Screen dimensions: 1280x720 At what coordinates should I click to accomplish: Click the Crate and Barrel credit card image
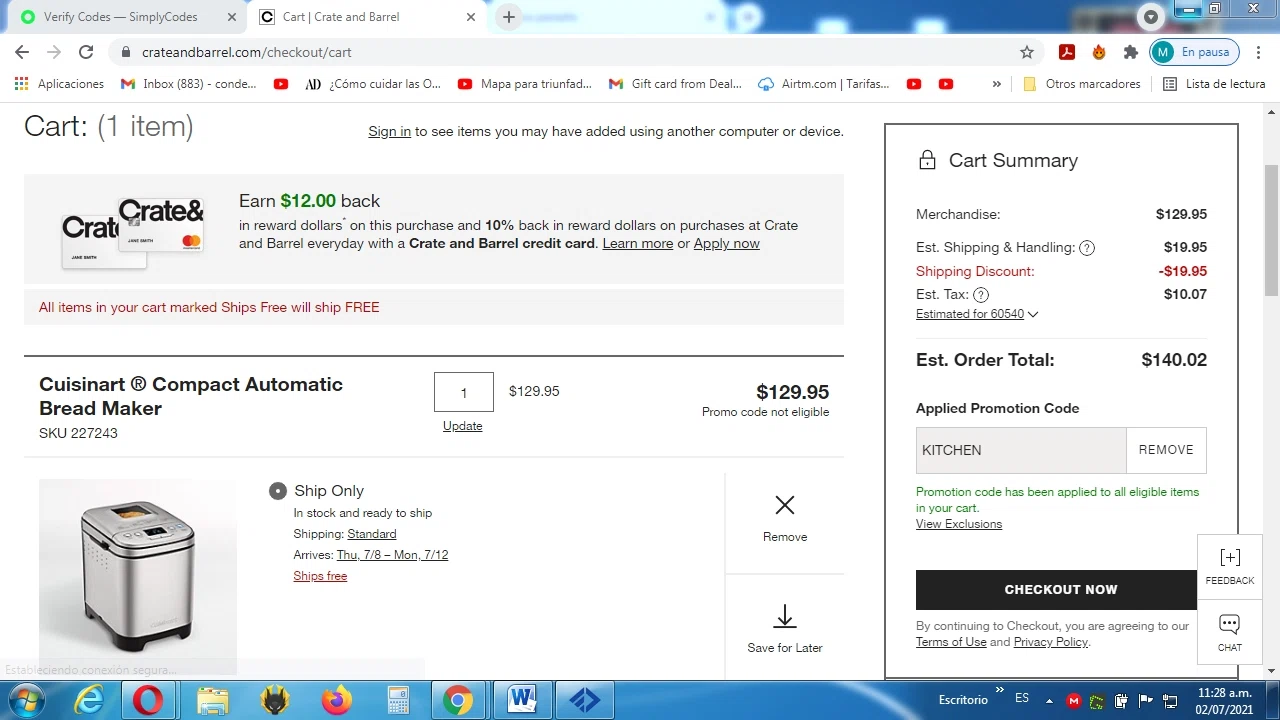point(133,233)
